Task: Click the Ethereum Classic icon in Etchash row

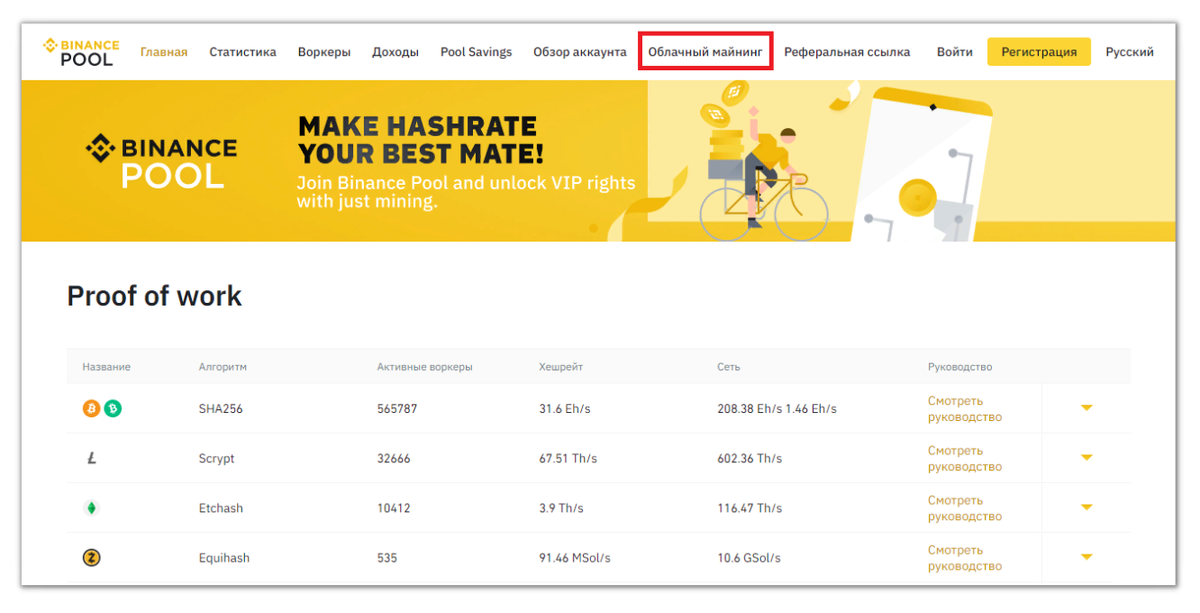Action: [92, 508]
